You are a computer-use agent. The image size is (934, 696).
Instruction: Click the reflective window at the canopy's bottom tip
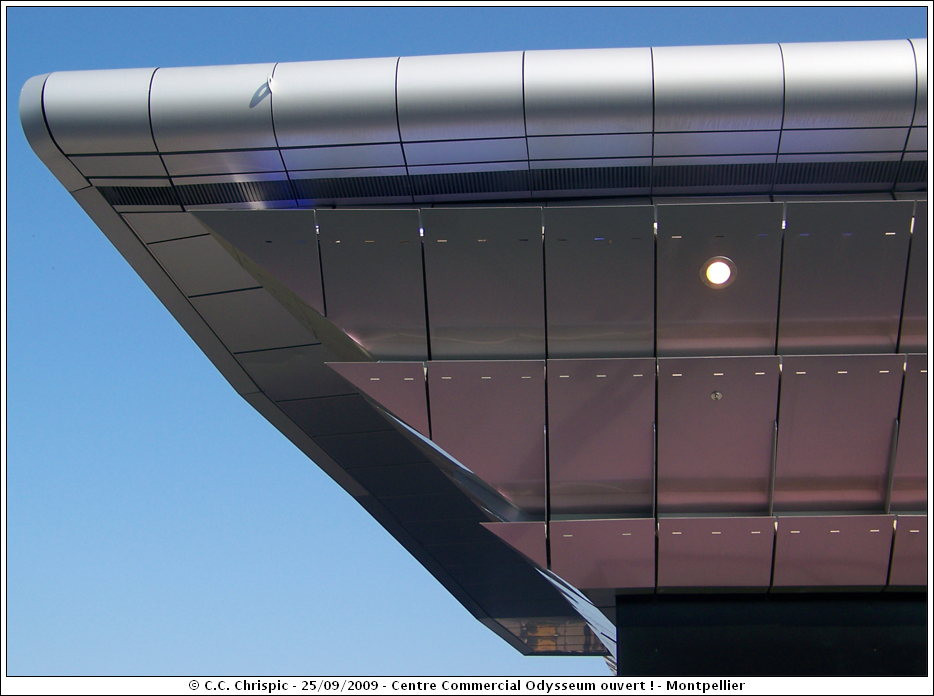pyautogui.click(x=555, y=634)
